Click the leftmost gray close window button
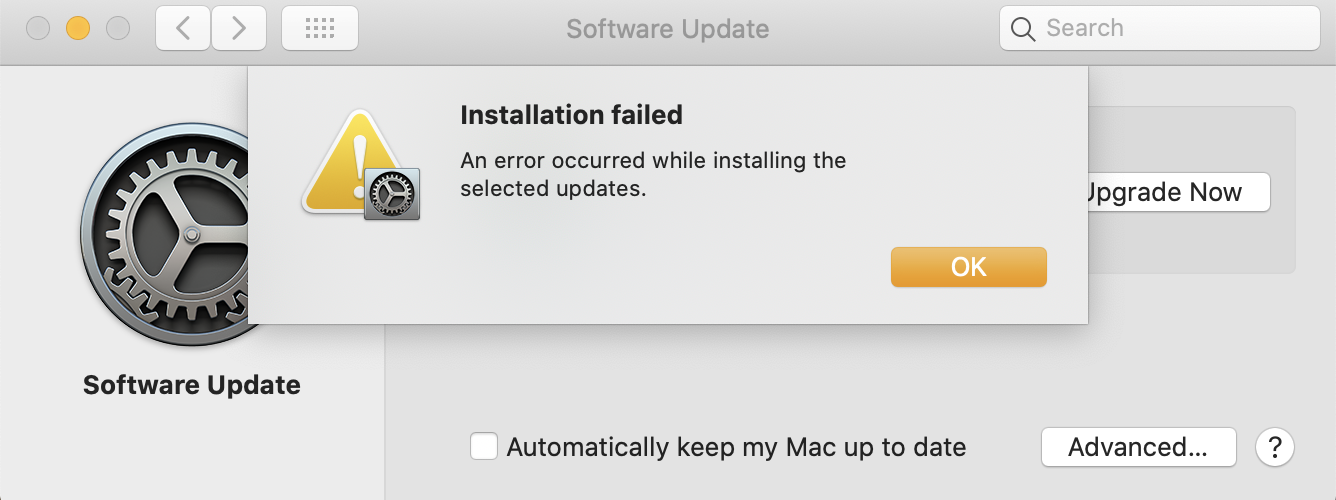Image resolution: width=1336 pixels, height=500 pixels. [38, 28]
